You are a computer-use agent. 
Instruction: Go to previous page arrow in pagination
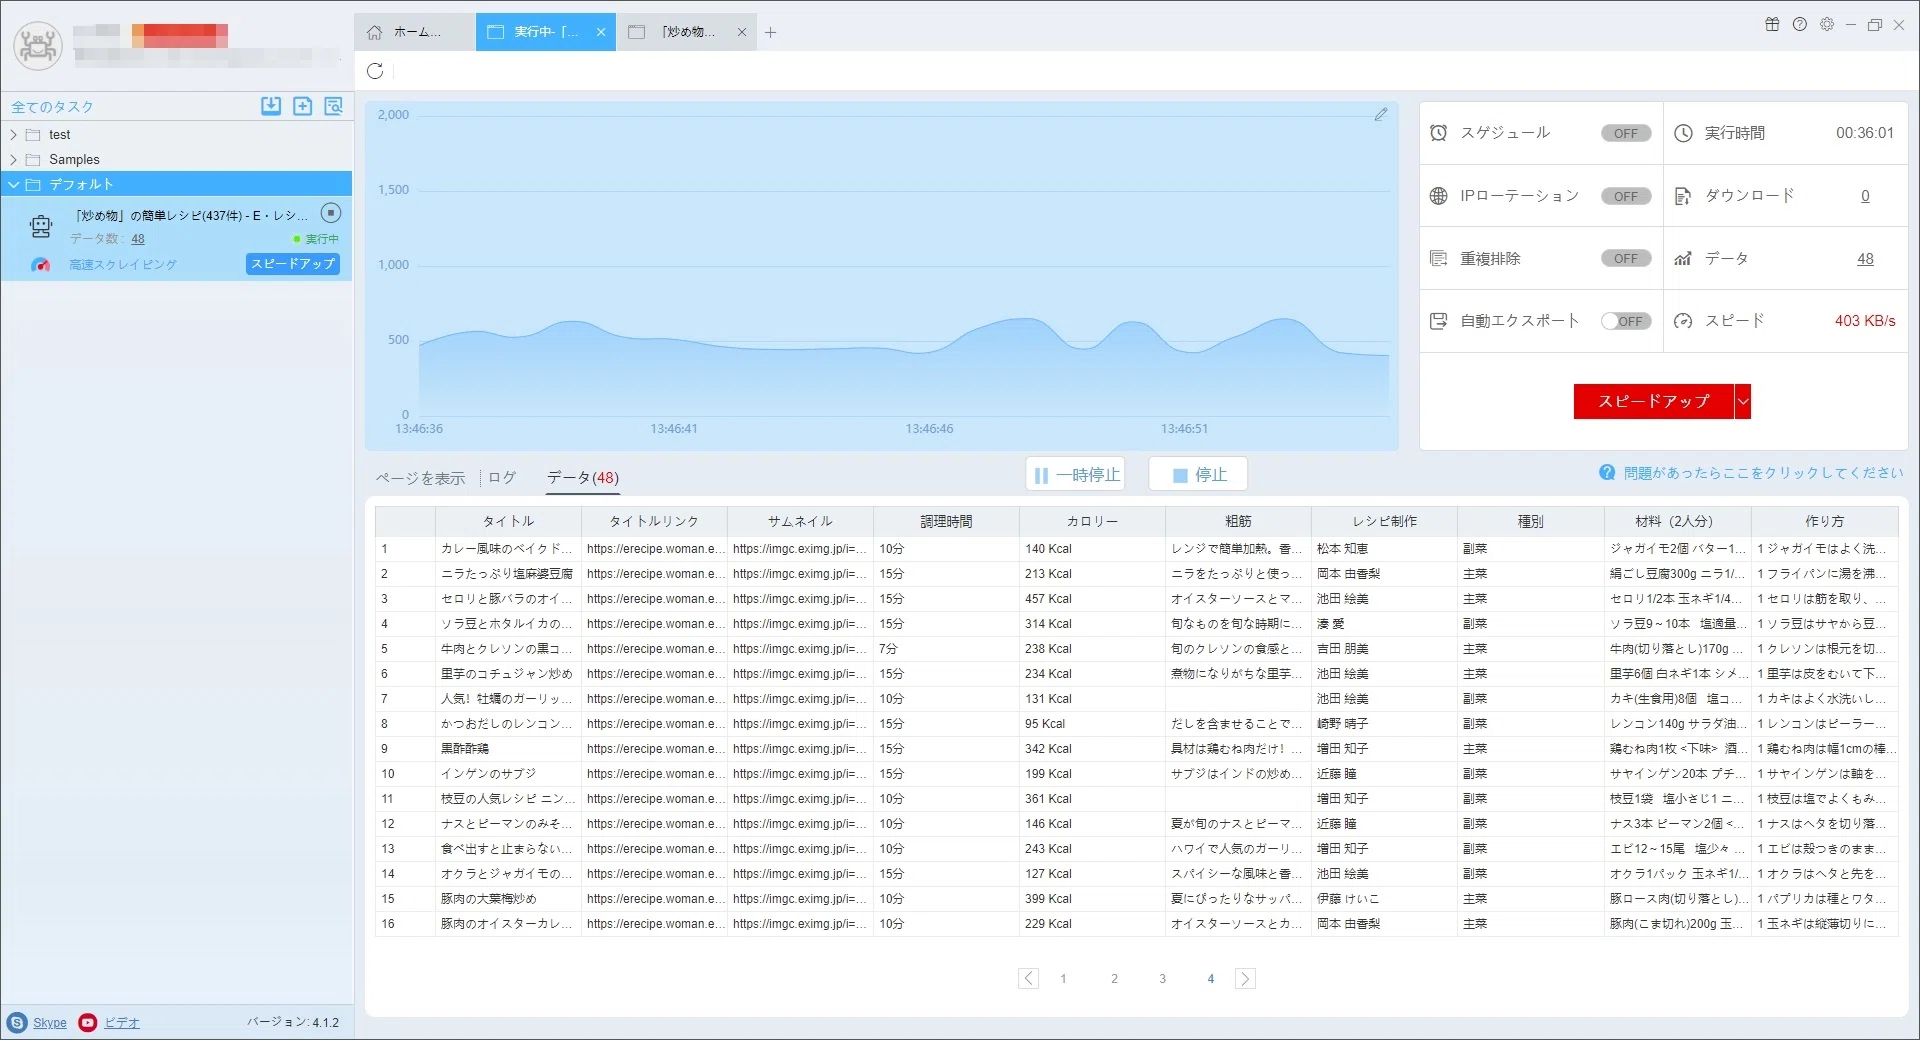[1028, 979]
